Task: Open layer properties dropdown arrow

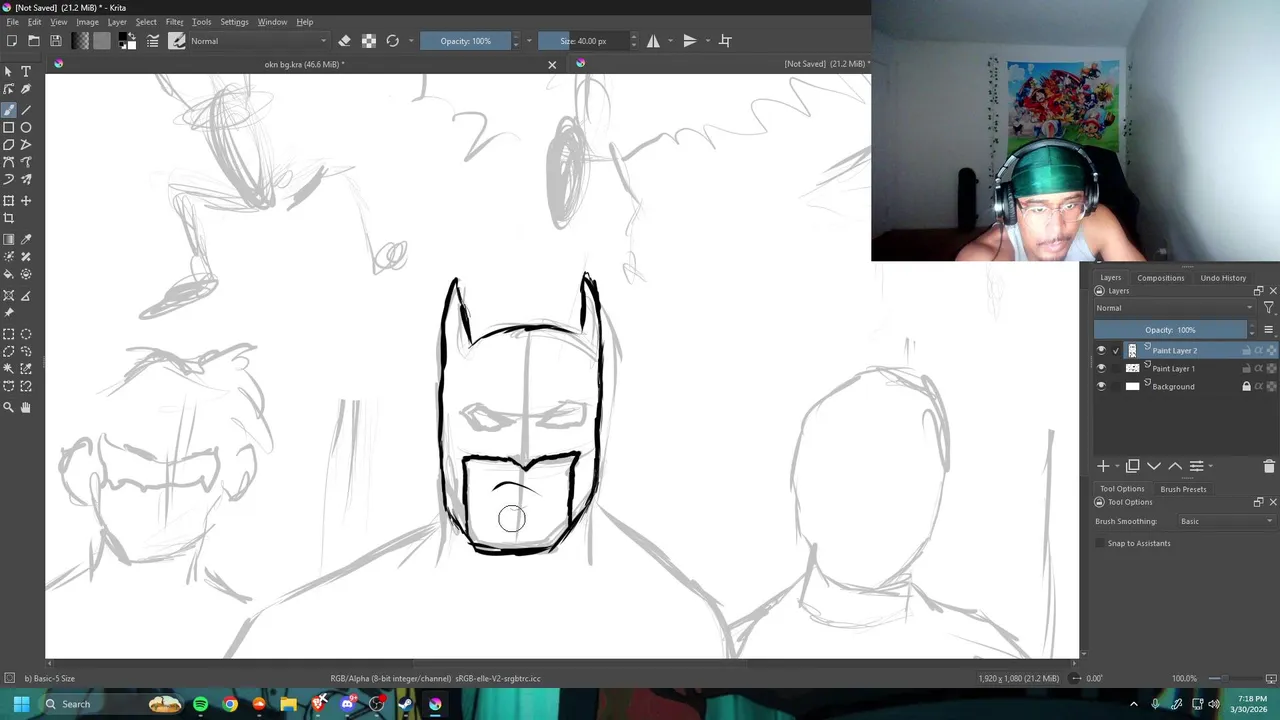Action: pyautogui.click(x=1211, y=466)
